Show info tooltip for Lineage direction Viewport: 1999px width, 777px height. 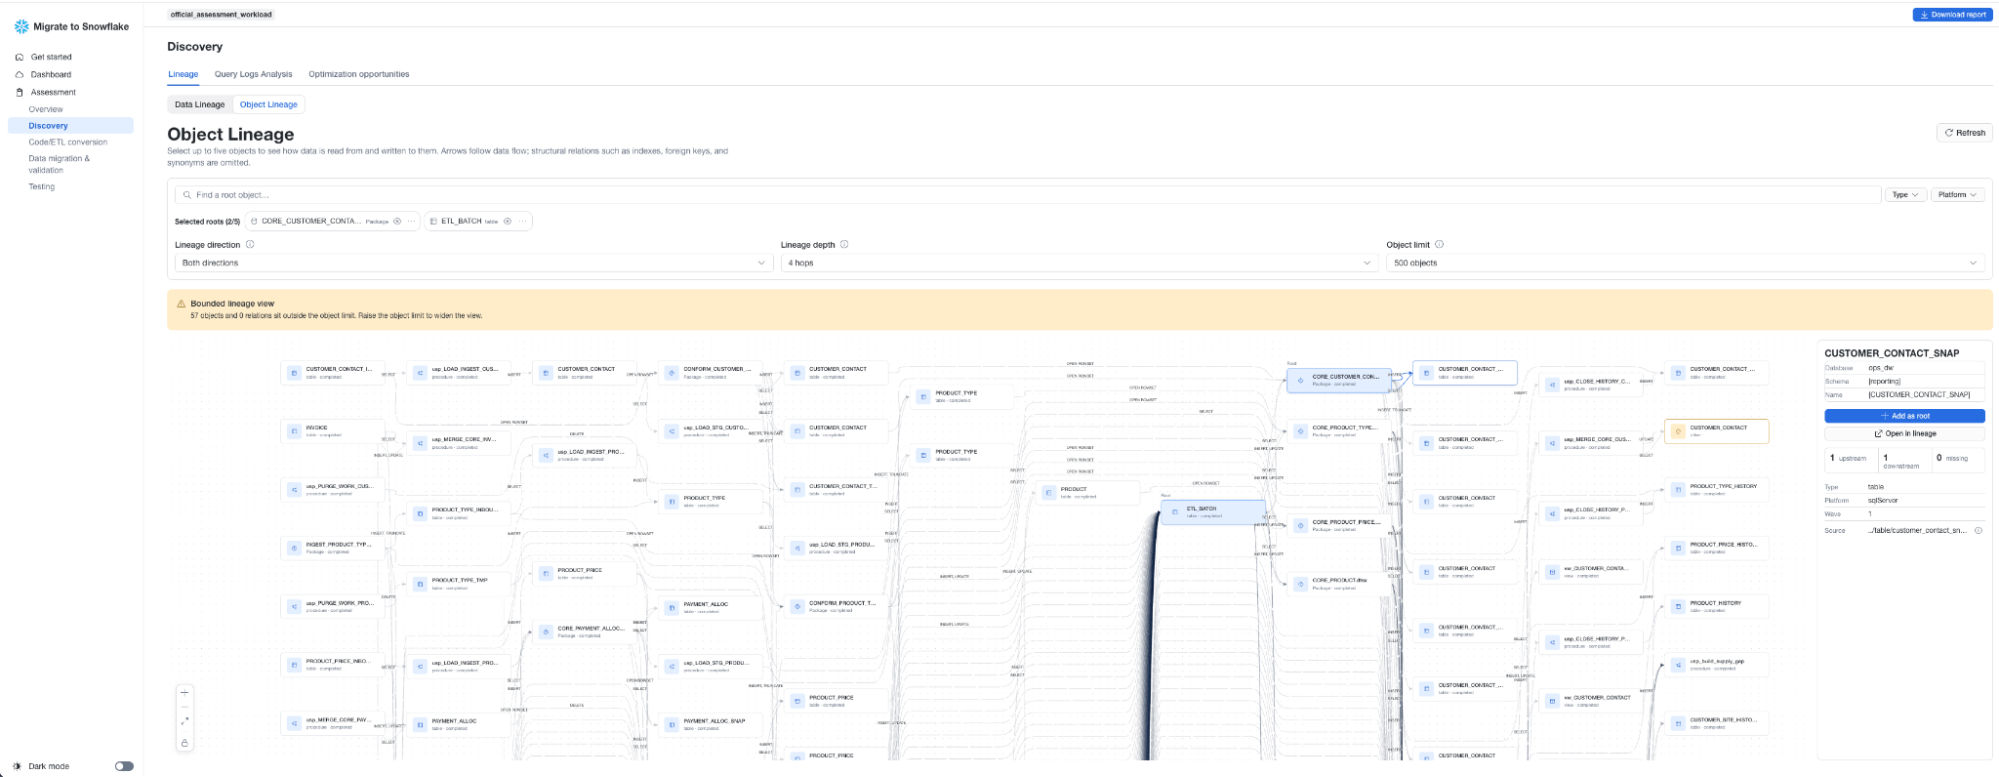pyautogui.click(x=250, y=244)
